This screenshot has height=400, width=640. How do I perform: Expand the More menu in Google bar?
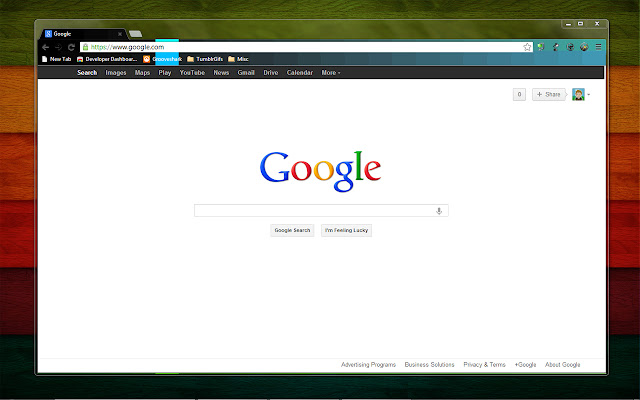(x=331, y=73)
